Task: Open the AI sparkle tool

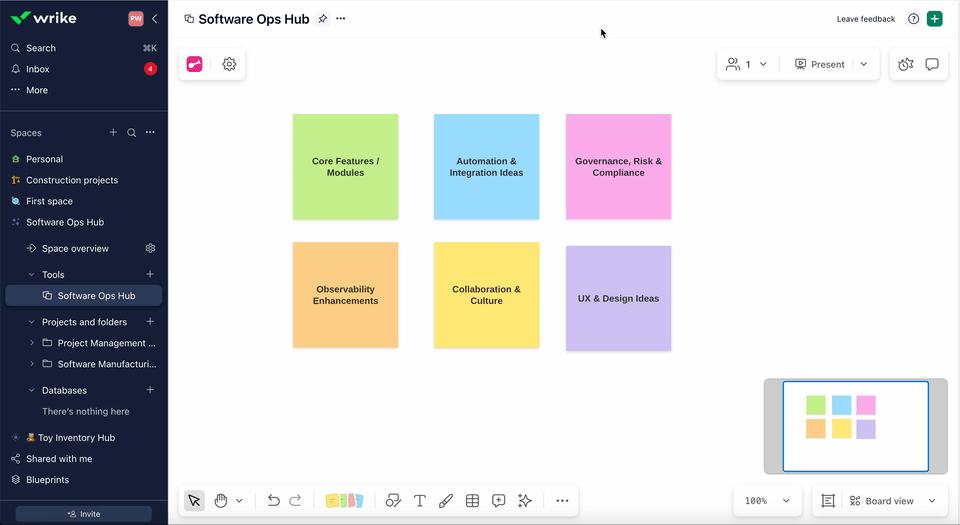Action: pos(525,501)
